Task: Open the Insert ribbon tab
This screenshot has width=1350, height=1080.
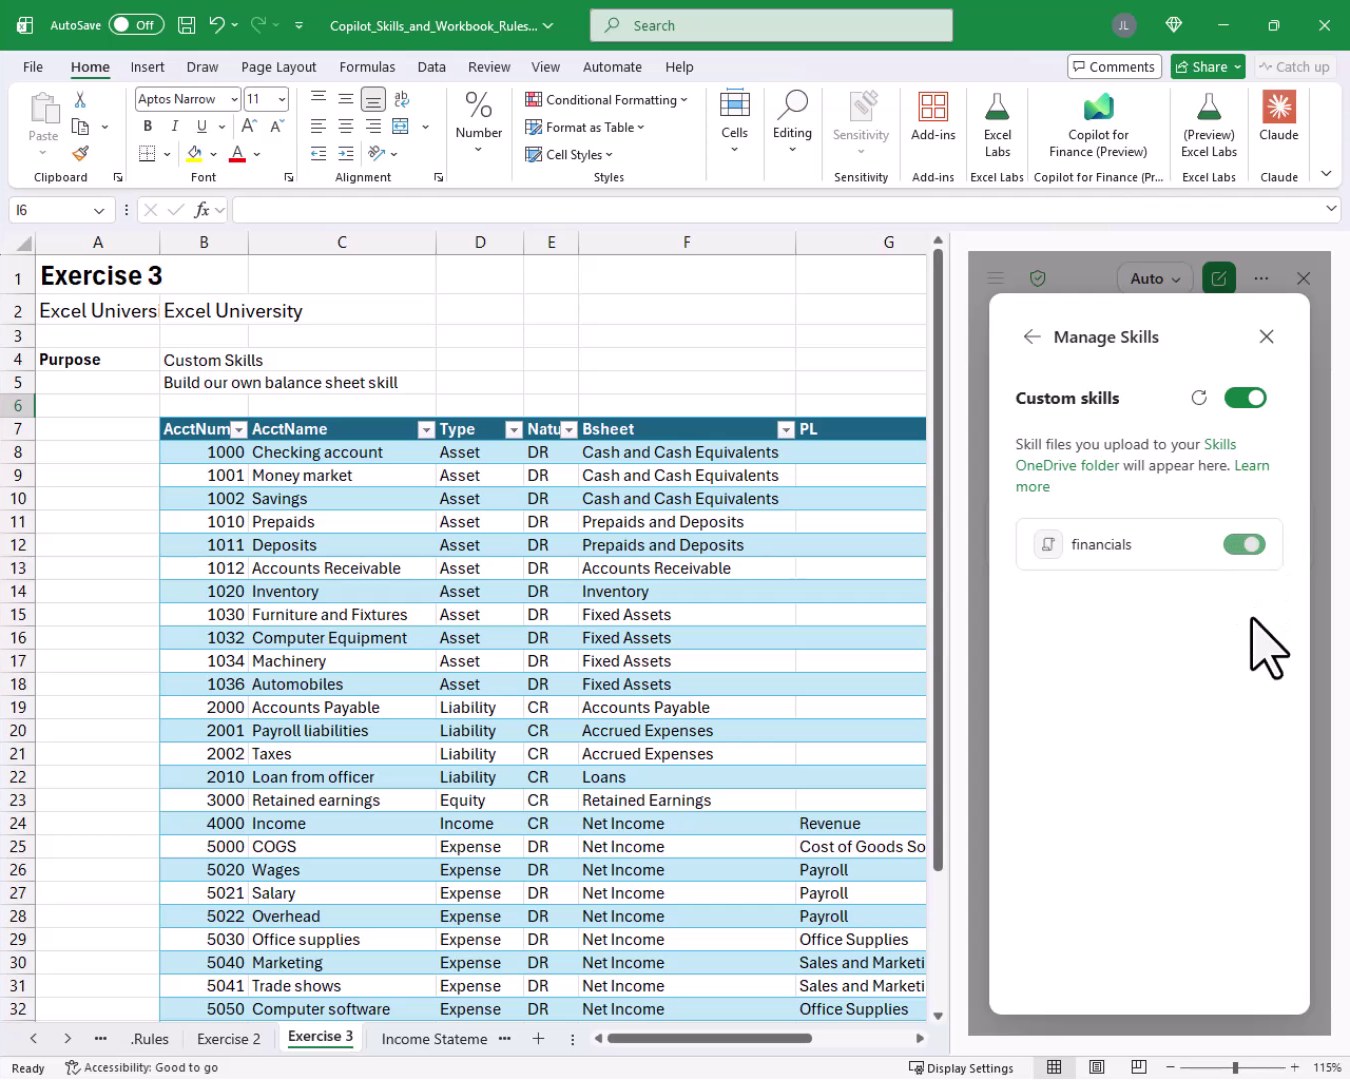Action: pyautogui.click(x=147, y=67)
